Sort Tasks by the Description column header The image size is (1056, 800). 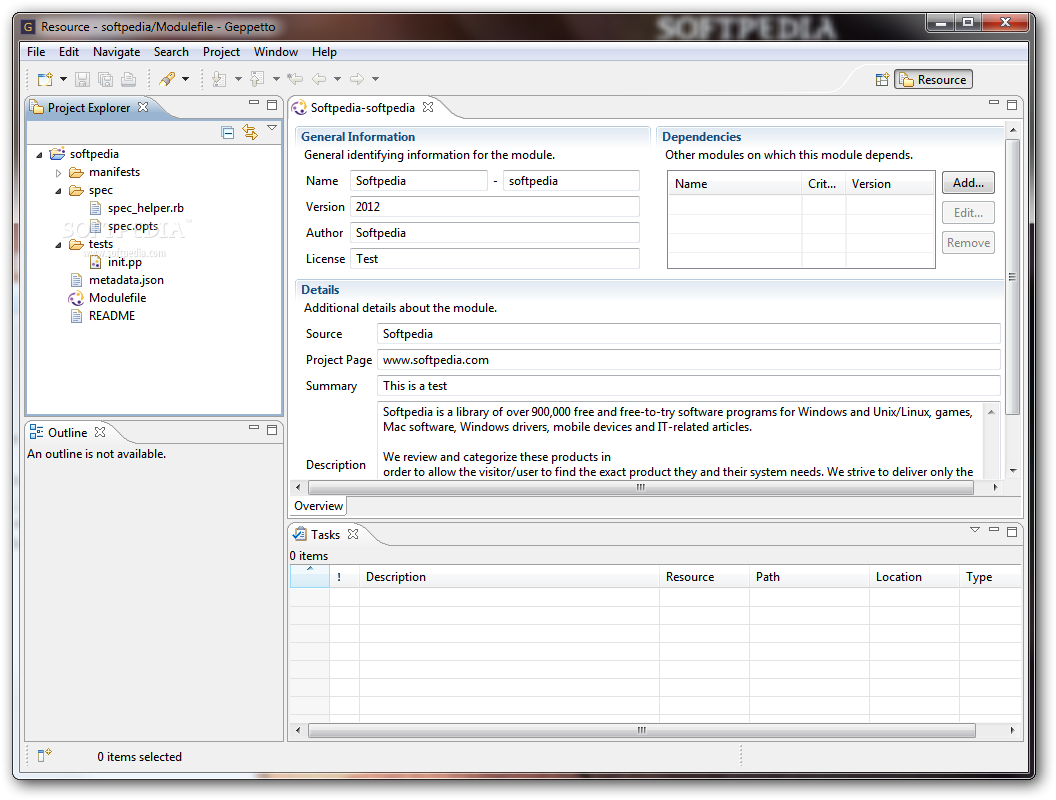[508, 577]
